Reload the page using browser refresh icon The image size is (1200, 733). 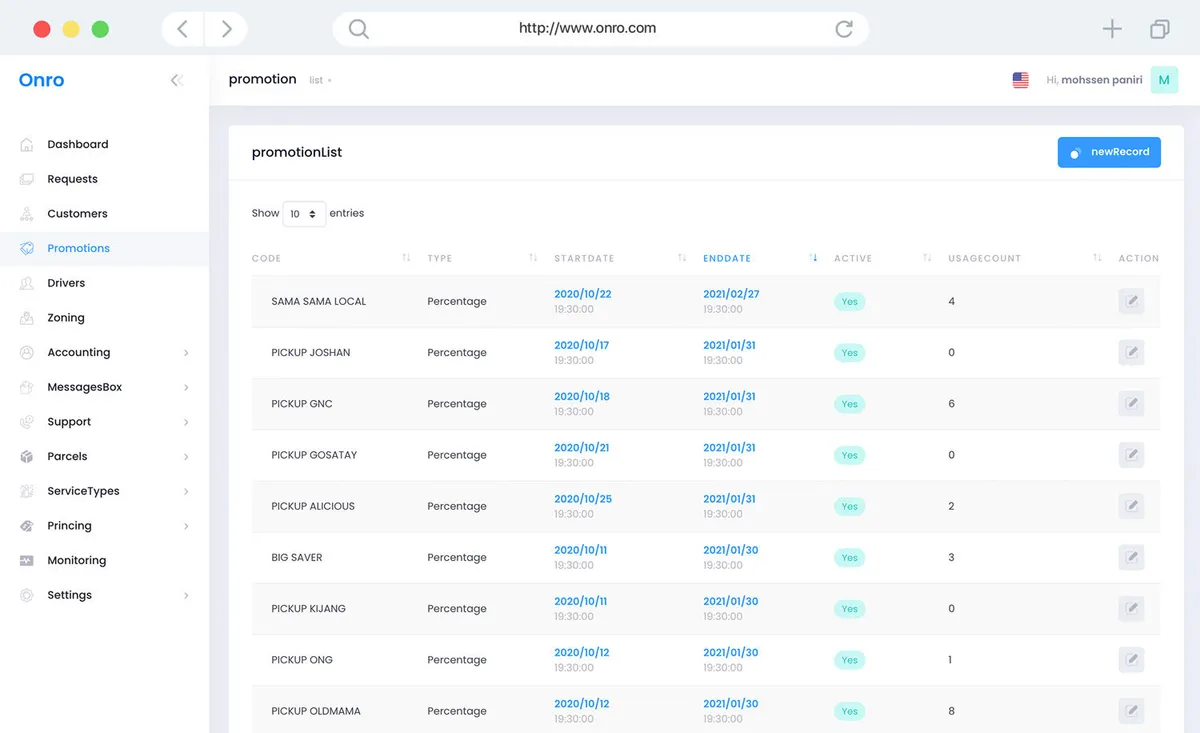coord(844,29)
